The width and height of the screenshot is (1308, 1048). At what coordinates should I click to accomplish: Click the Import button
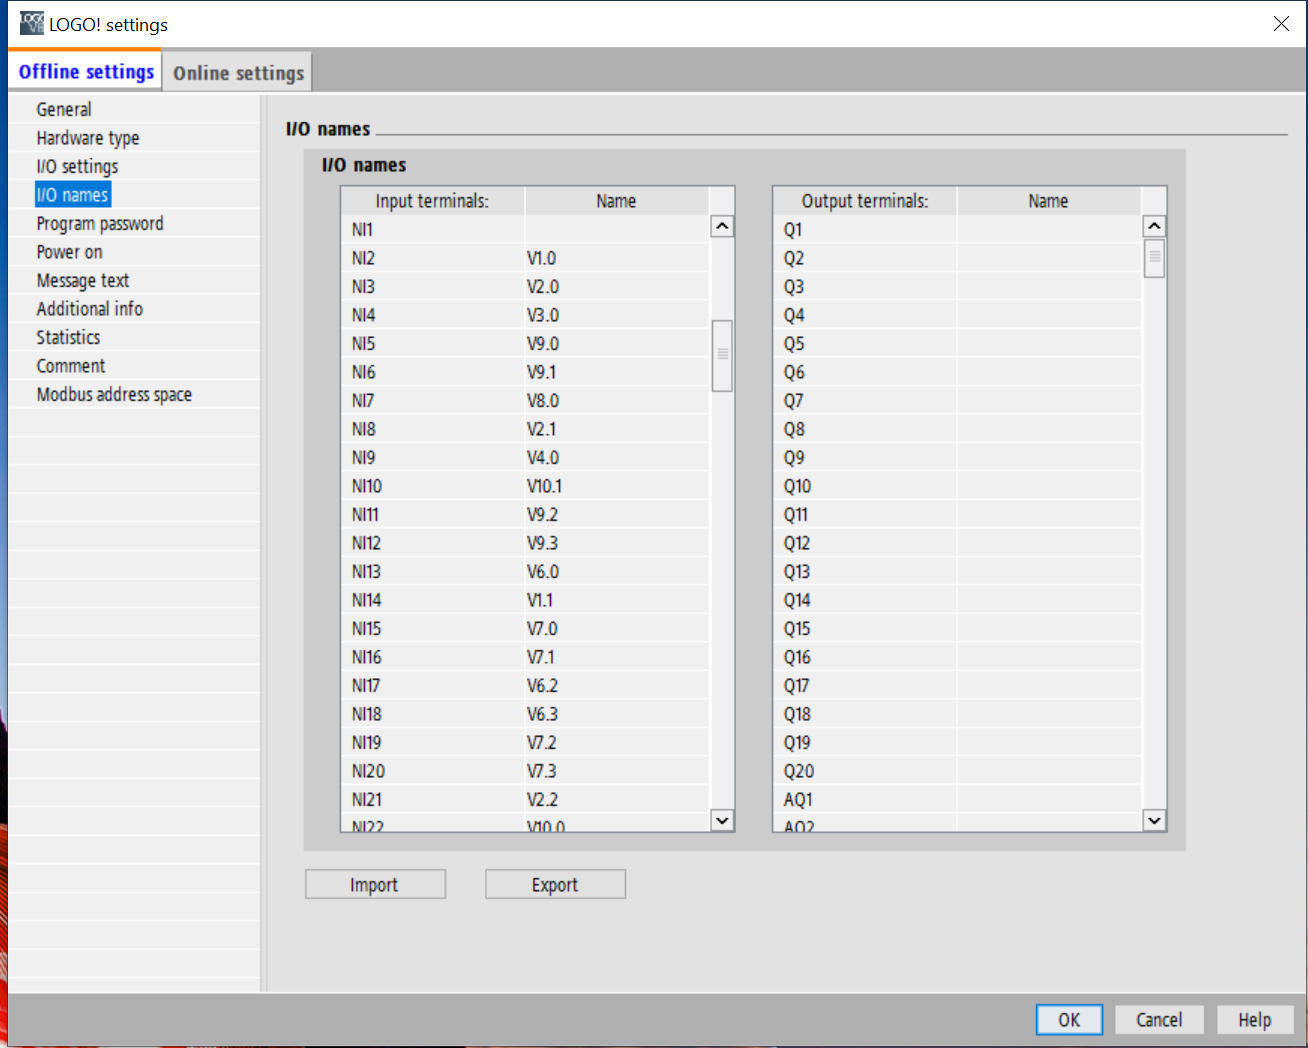[x=375, y=885]
